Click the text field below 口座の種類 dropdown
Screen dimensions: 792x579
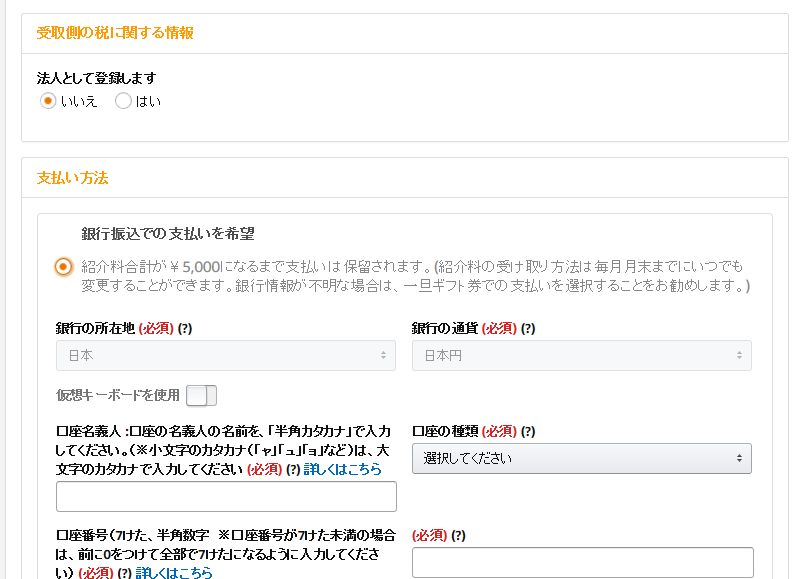(582, 562)
